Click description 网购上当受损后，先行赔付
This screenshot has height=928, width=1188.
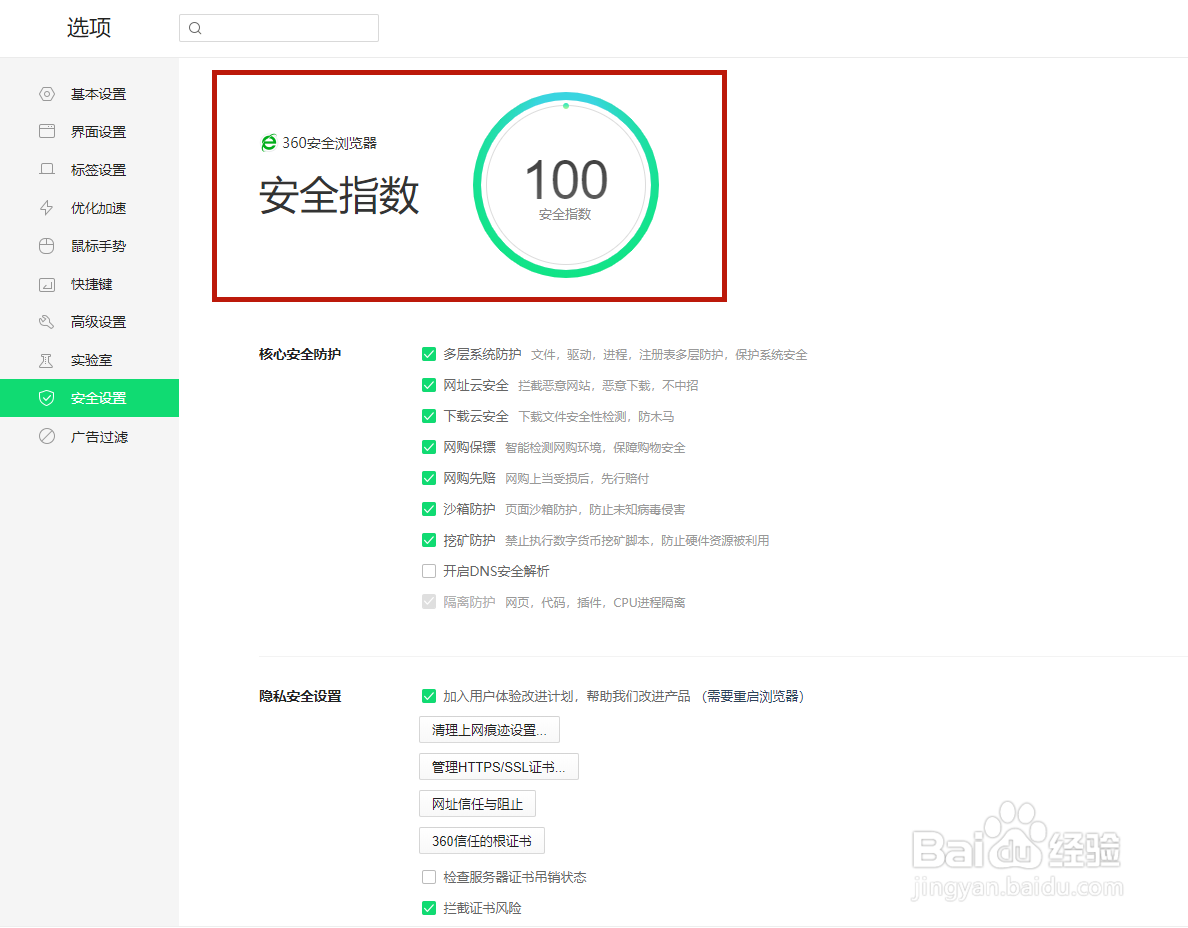click(x=577, y=479)
